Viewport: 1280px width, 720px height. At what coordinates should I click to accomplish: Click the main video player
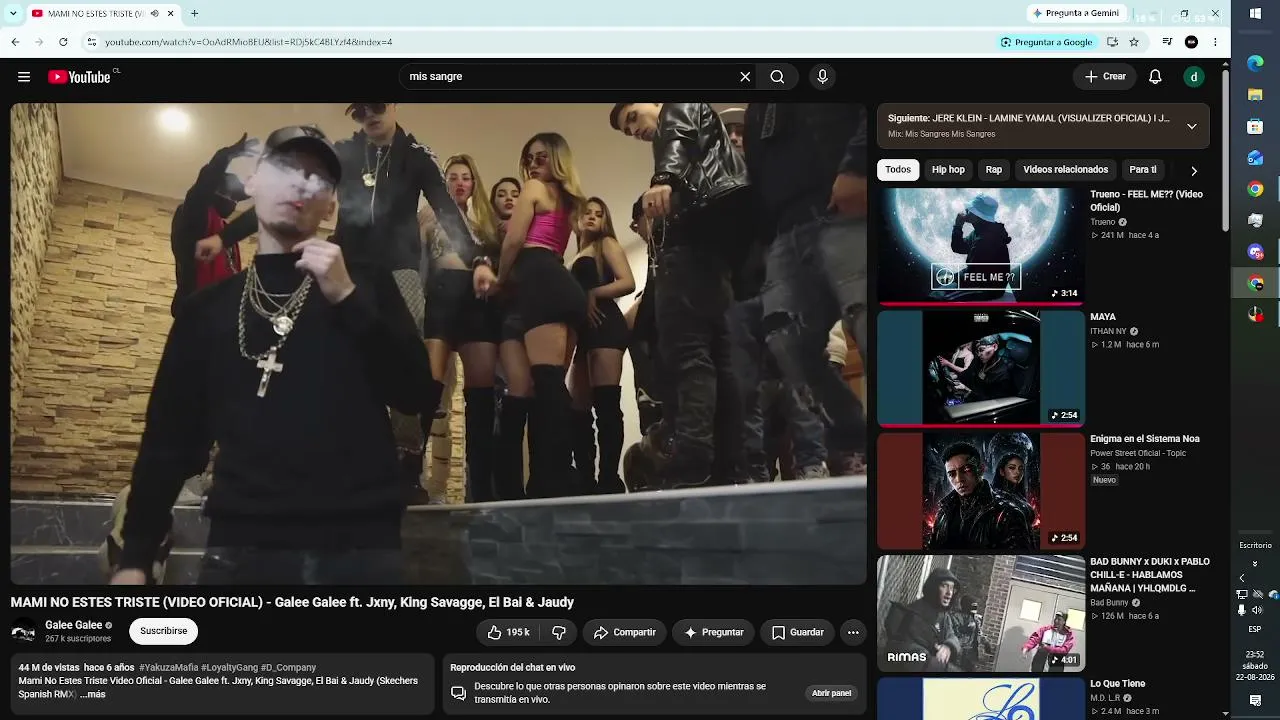438,343
